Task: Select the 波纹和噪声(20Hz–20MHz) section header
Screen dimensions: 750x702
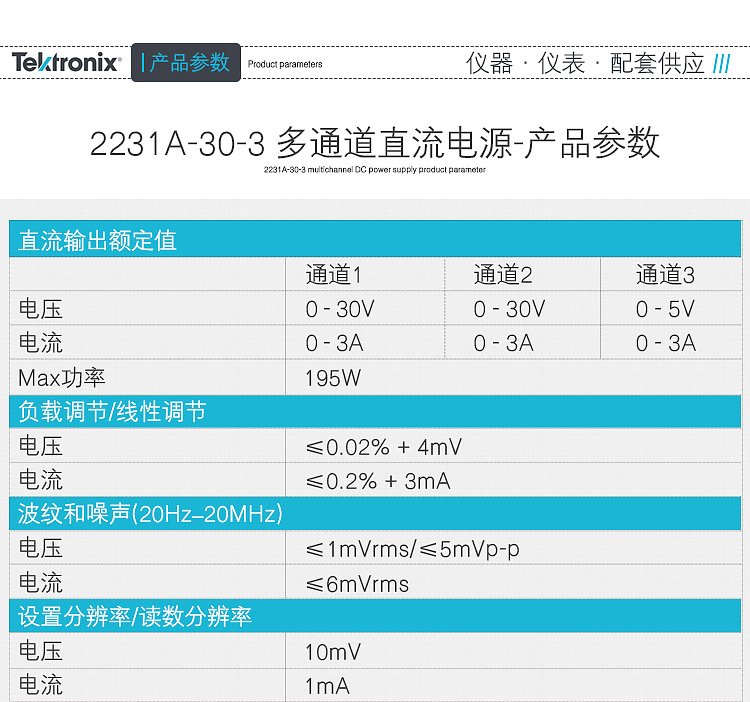Action: 150,514
